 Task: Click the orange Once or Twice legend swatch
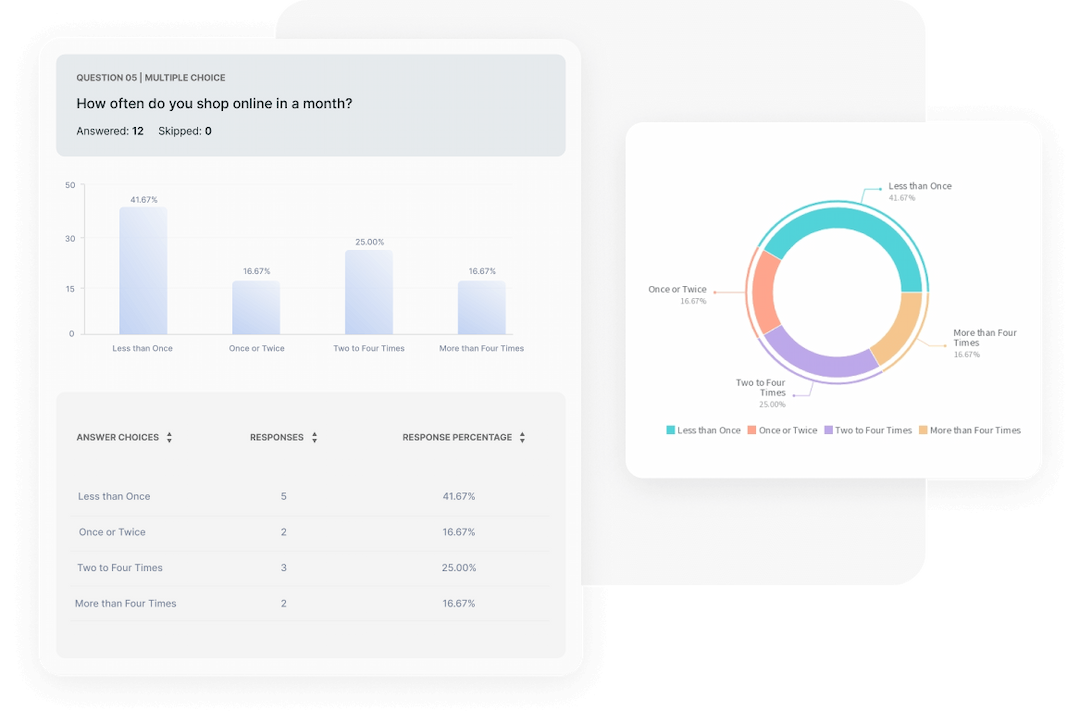tap(753, 430)
